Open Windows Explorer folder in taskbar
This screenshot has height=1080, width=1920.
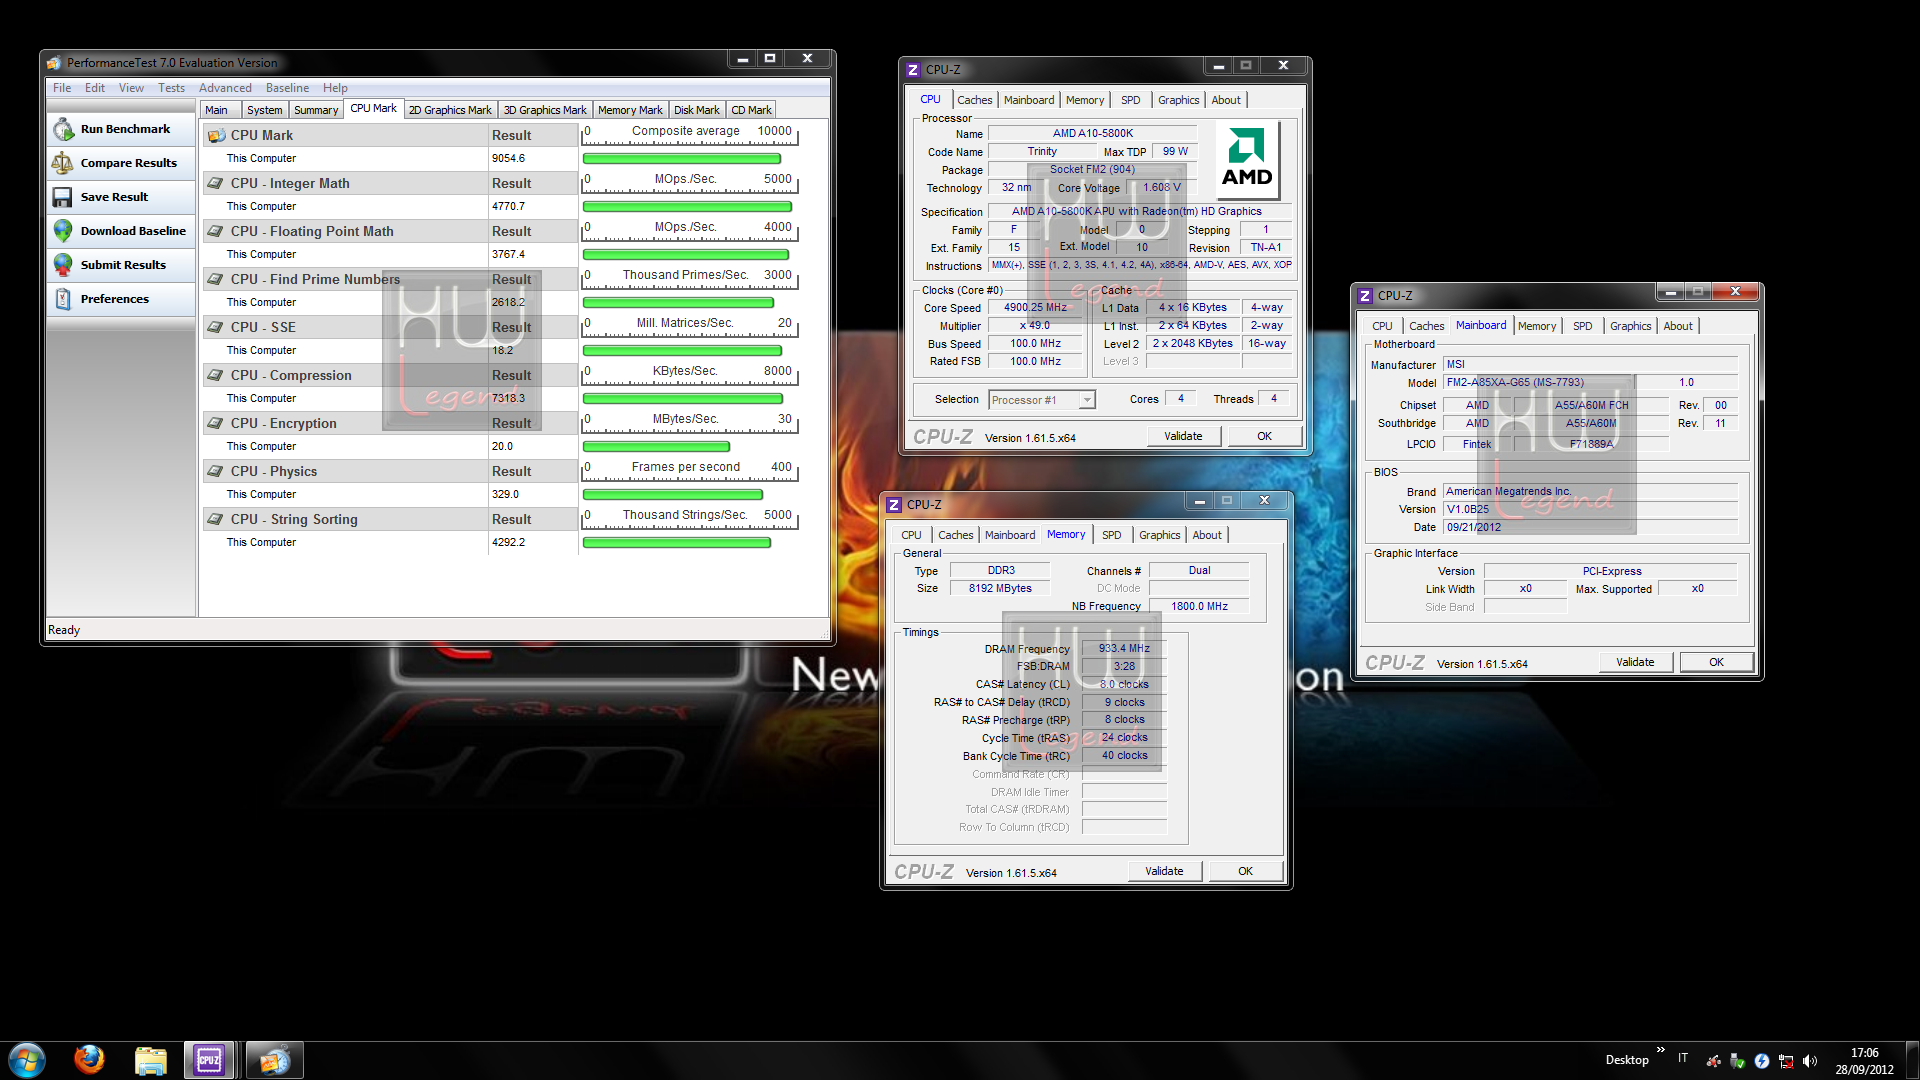(x=151, y=1060)
